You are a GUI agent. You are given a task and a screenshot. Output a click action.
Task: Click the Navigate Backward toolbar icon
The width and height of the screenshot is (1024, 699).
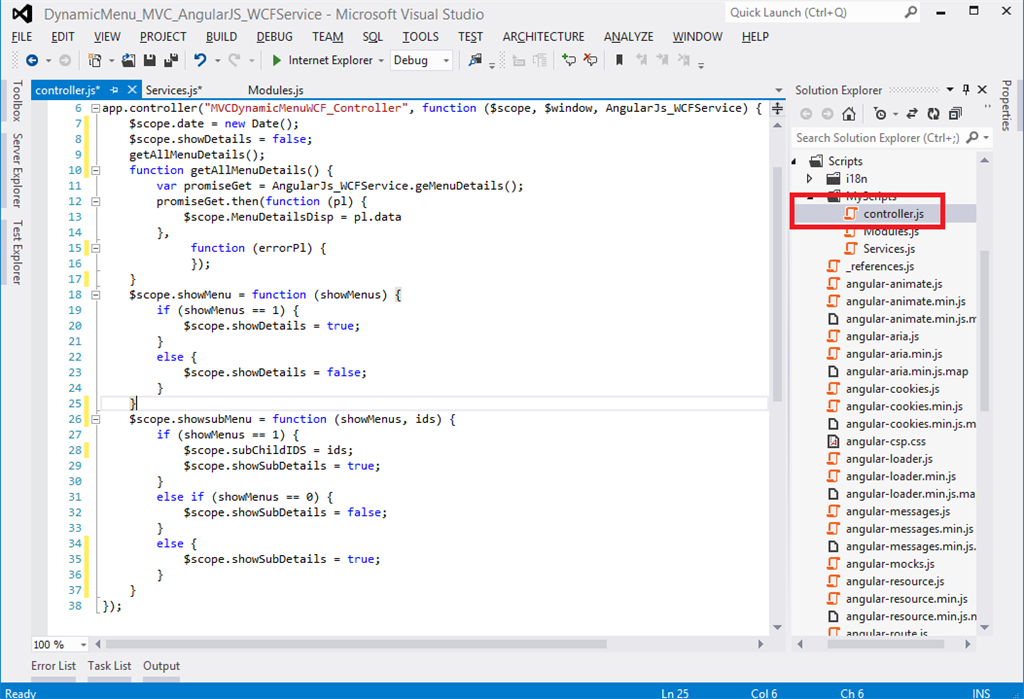click(x=32, y=61)
